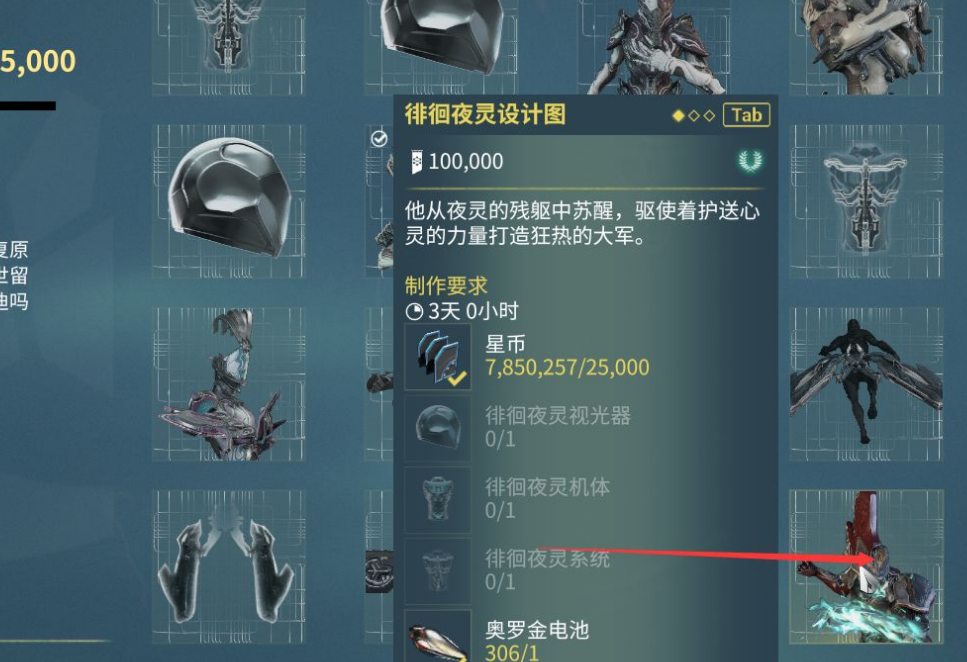This screenshot has width=967, height=662.
Task: Click the green laurel emblem icon
Action: click(750, 162)
